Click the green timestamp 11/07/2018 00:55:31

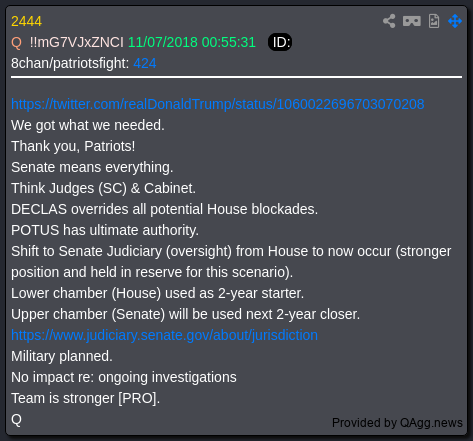[192, 43]
